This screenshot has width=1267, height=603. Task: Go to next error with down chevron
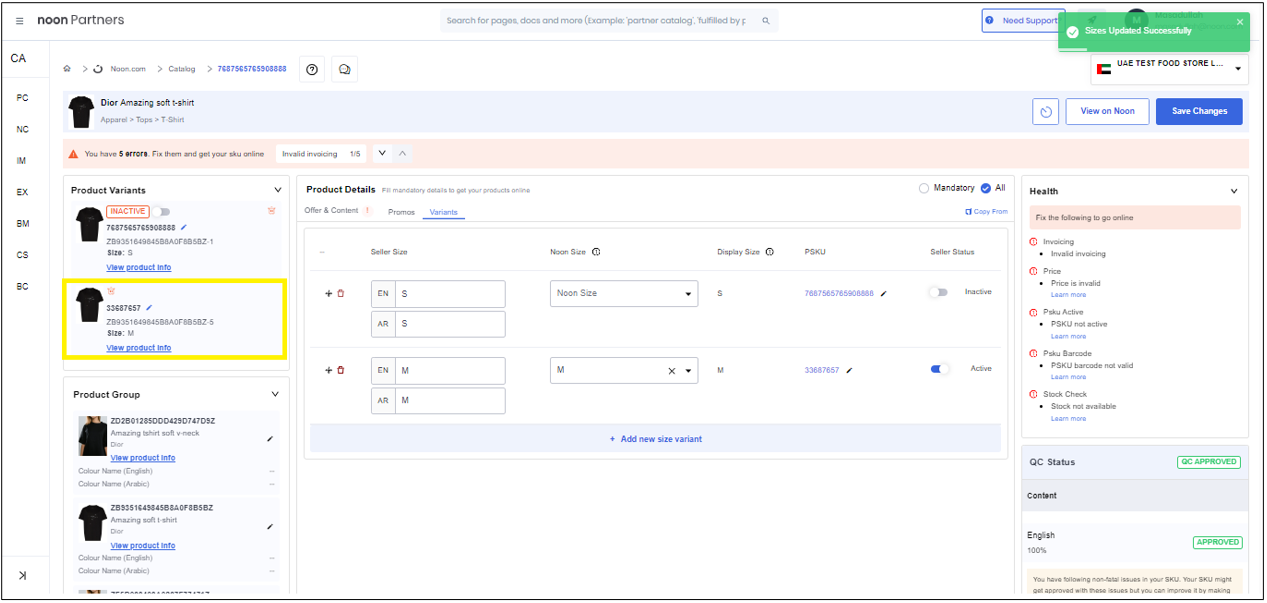381,154
